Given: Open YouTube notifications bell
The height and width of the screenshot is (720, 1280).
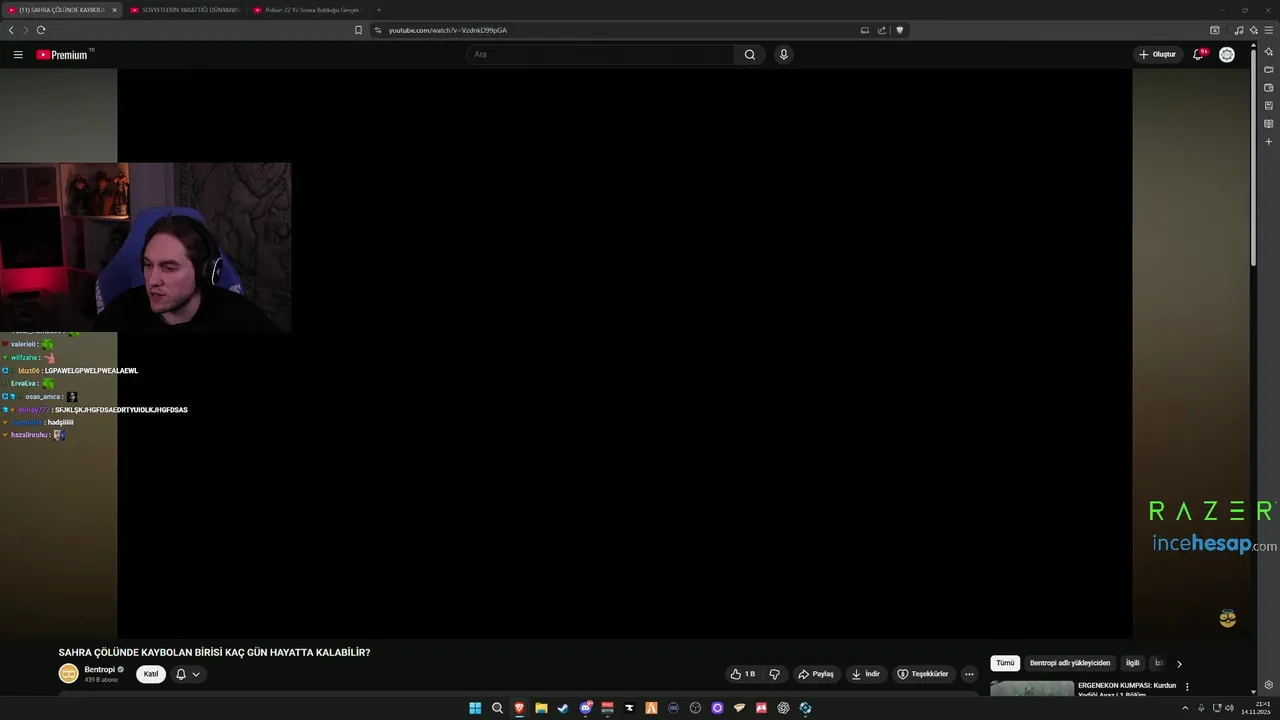Looking at the screenshot, I should (x=1199, y=54).
